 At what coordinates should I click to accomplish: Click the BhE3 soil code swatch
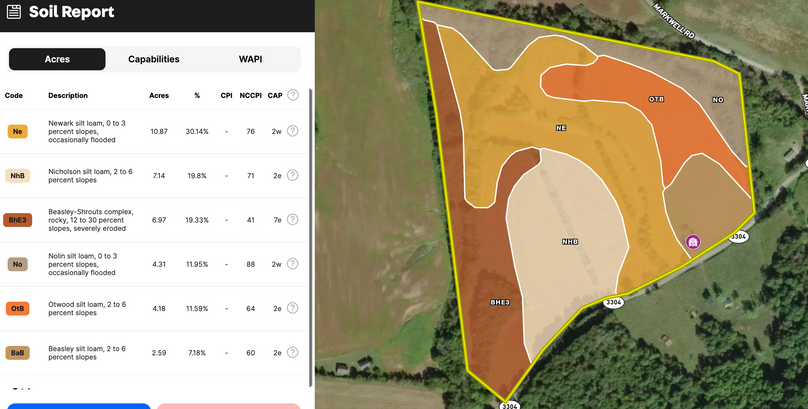(18, 220)
